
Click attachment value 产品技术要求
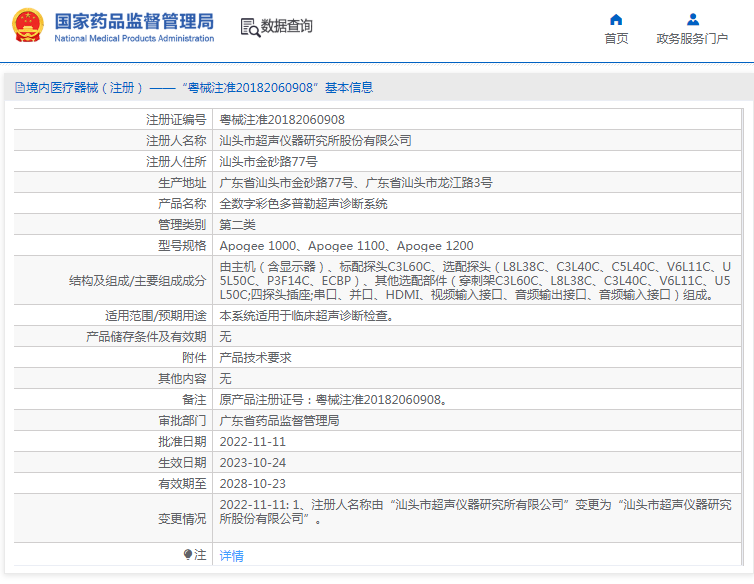[x=255, y=357]
